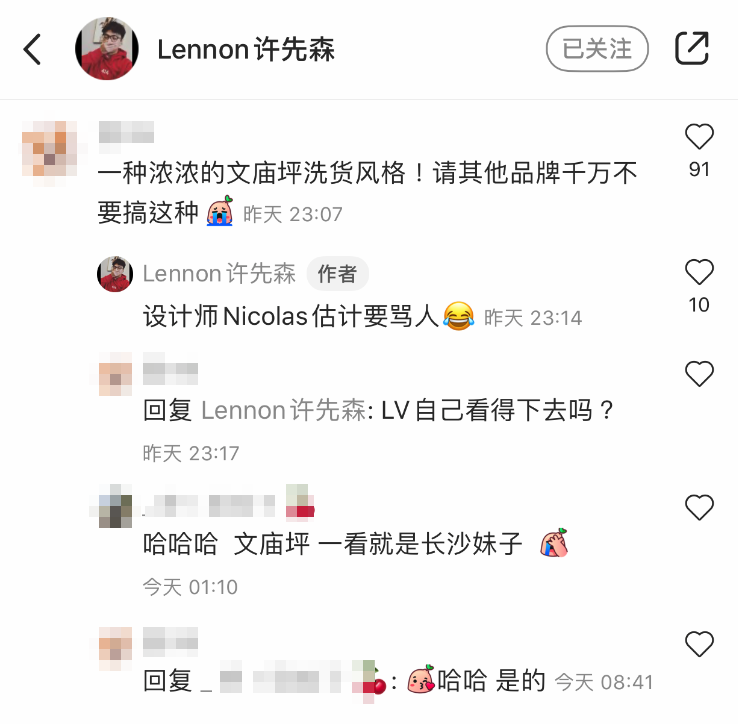The image size is (738, 724).
Task: Open avatar of the 01:10 commenter
Action: point(115,506)
